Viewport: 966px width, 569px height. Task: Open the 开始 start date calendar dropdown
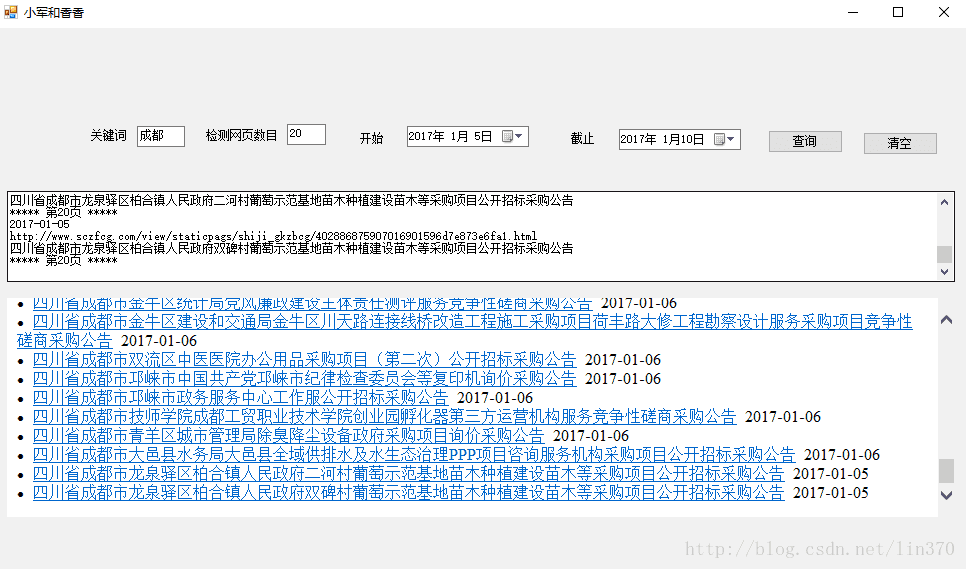click(x=513, y=136)
